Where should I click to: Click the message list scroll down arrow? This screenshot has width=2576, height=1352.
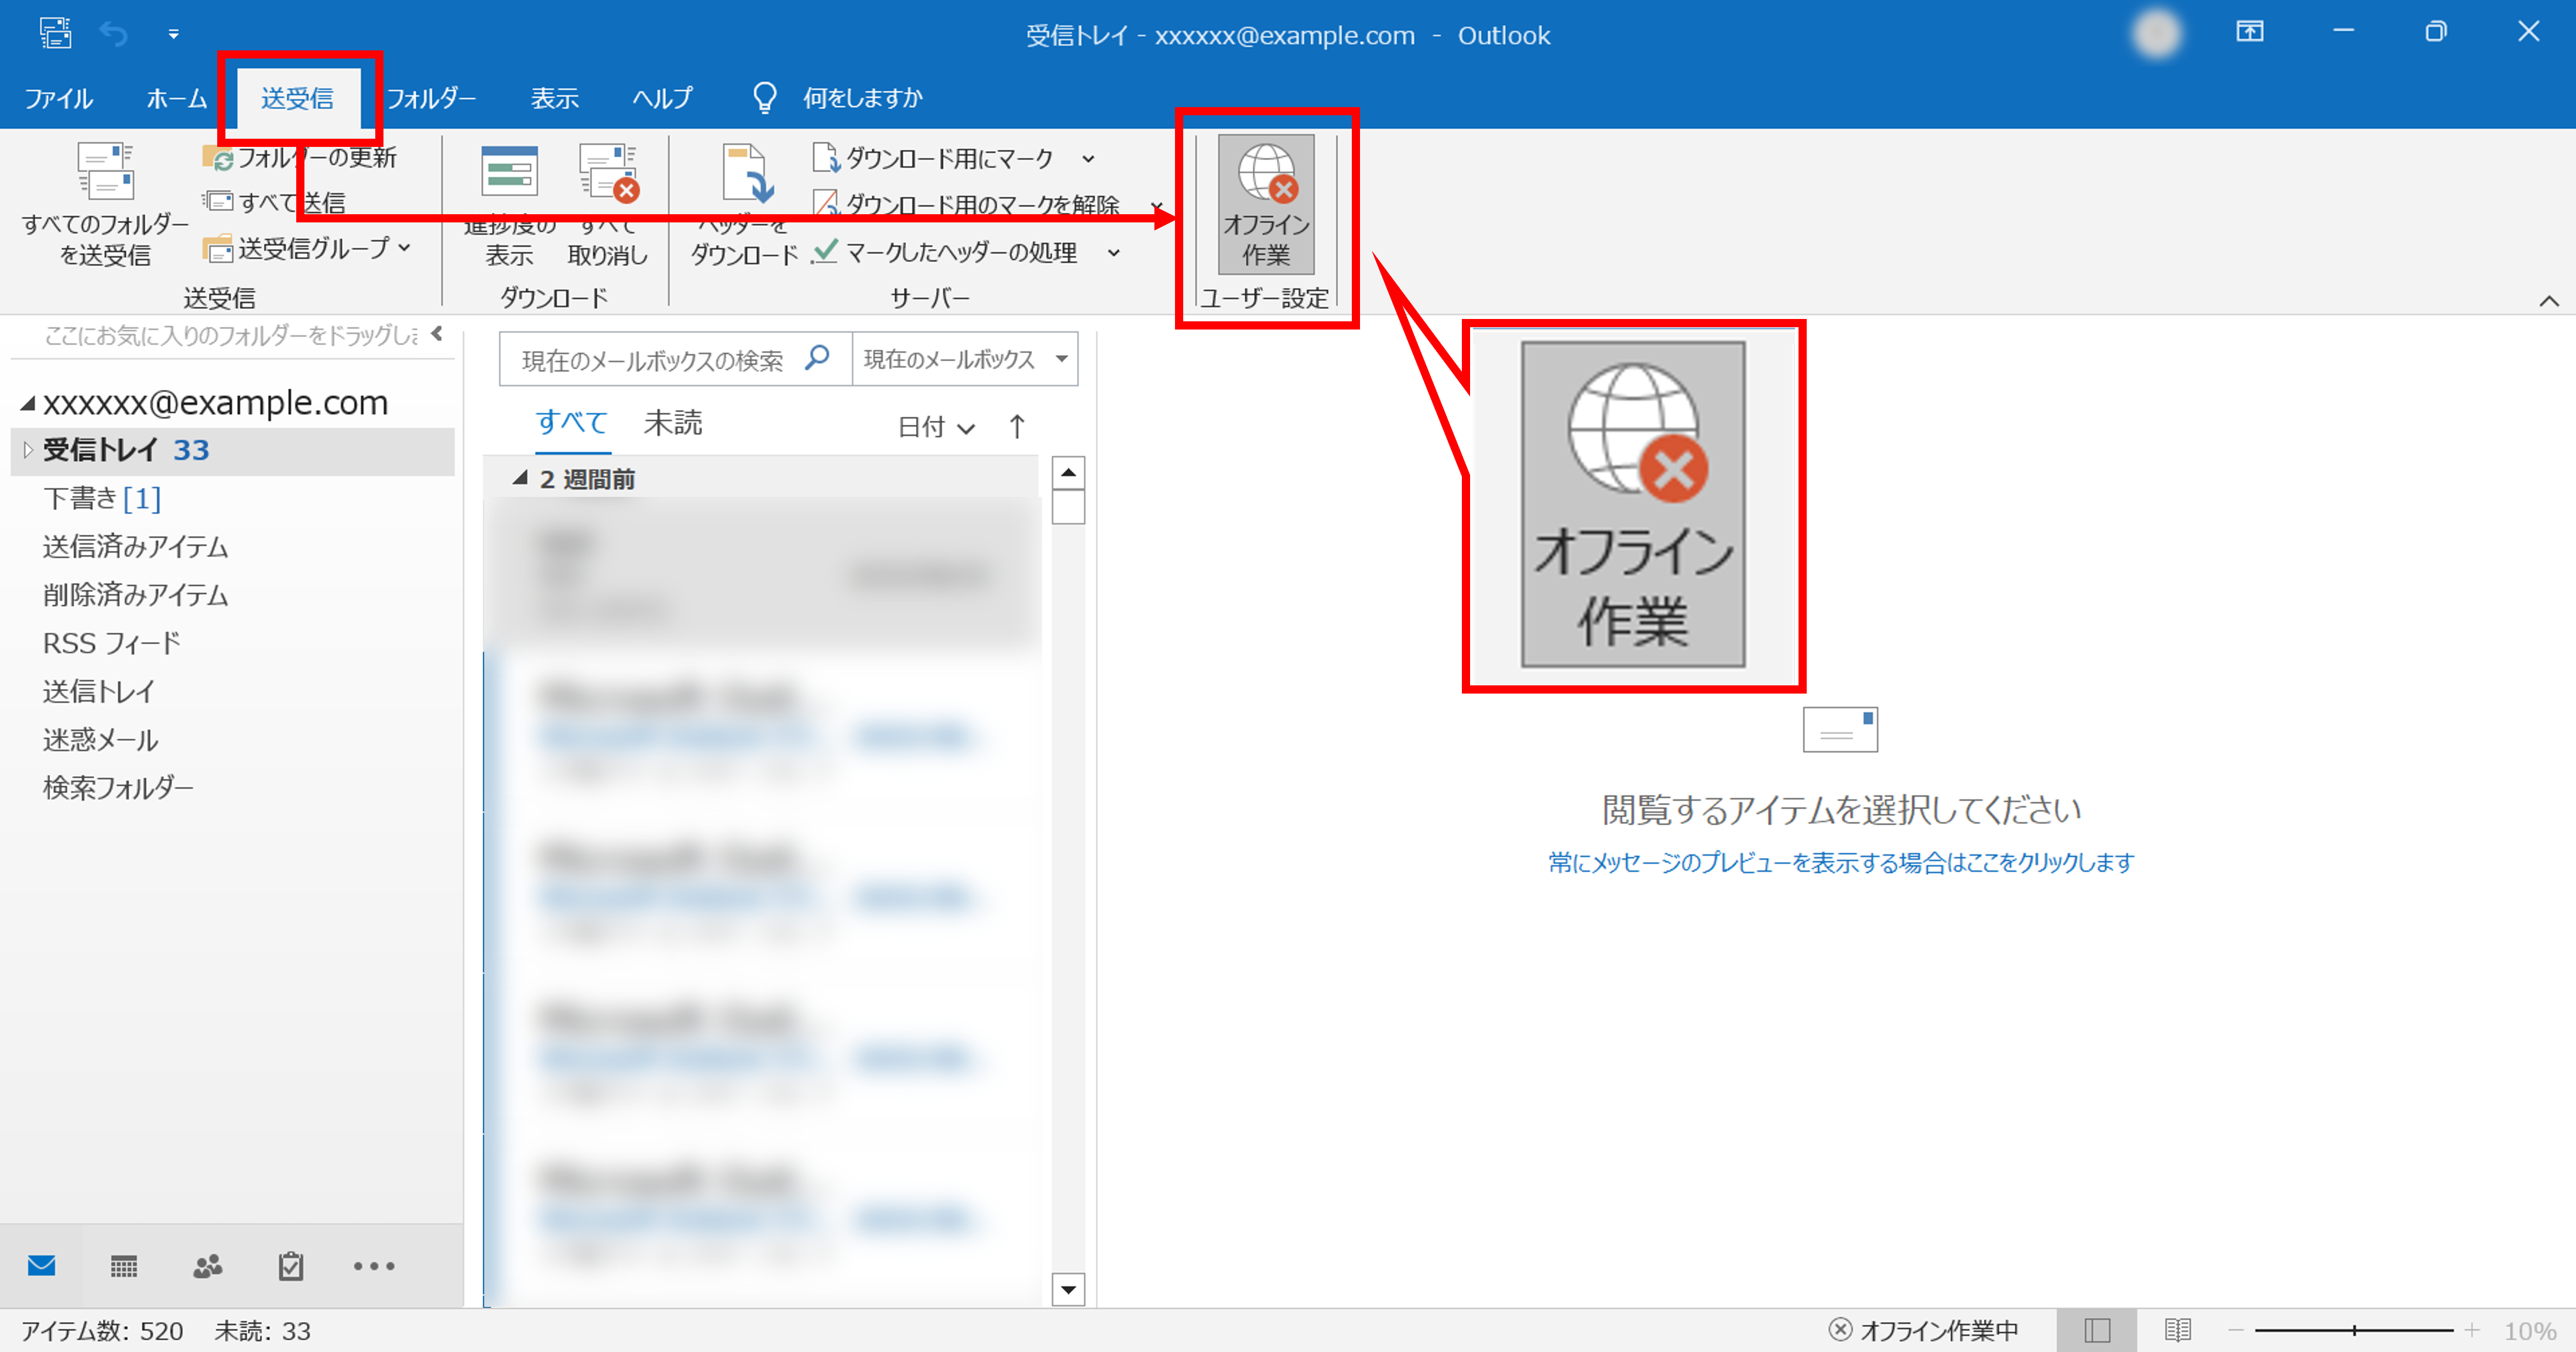(1068, 1289)
